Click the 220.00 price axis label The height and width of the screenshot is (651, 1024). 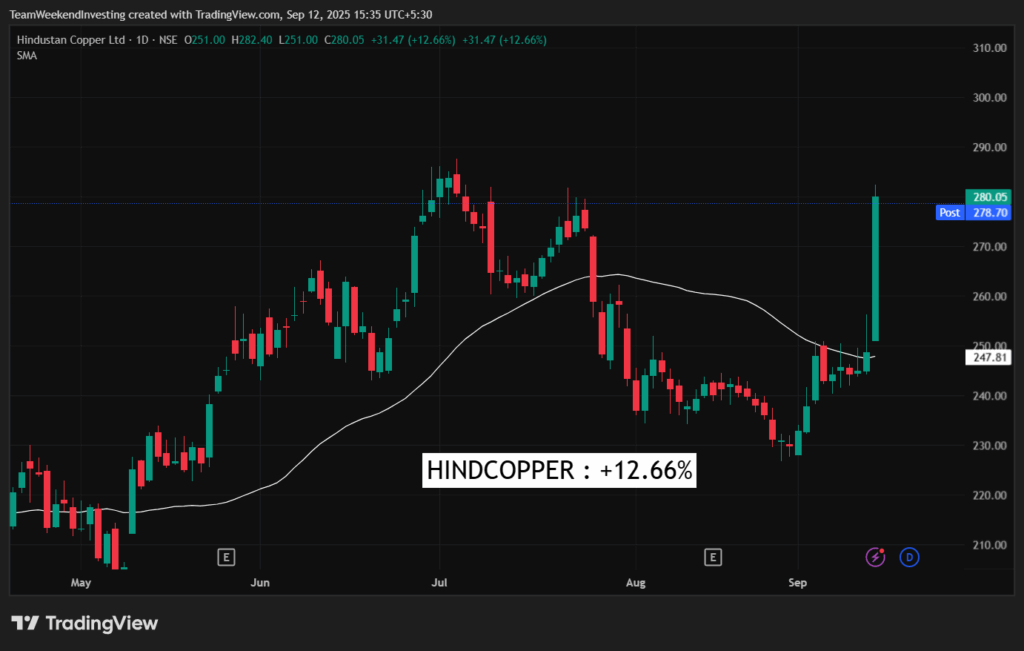click(989, 495)
